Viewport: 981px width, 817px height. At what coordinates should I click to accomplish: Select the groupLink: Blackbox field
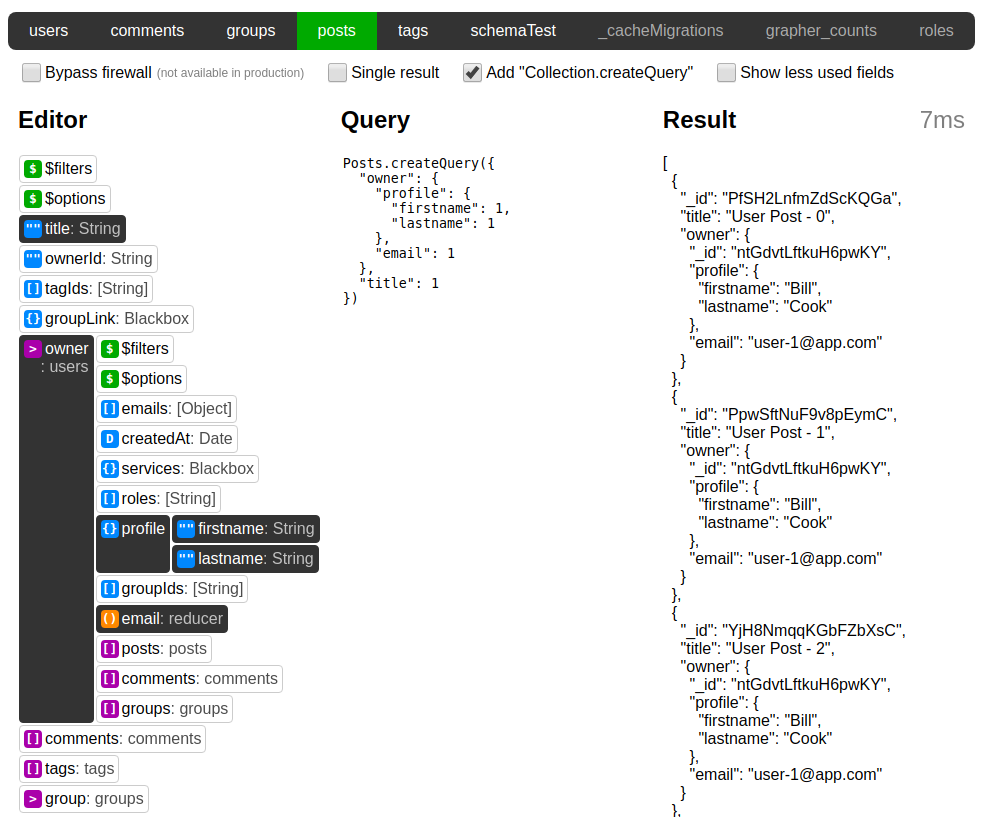[106, 318]
